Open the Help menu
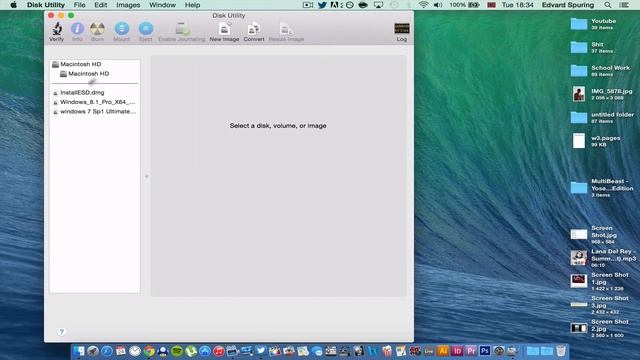The image size is (640, 360). (x=192, y=5)
